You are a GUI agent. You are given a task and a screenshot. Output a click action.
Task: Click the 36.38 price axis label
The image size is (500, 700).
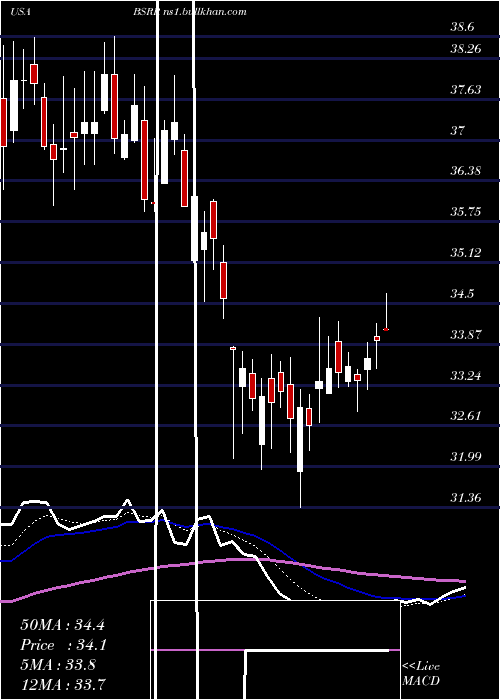click(466, 171)
